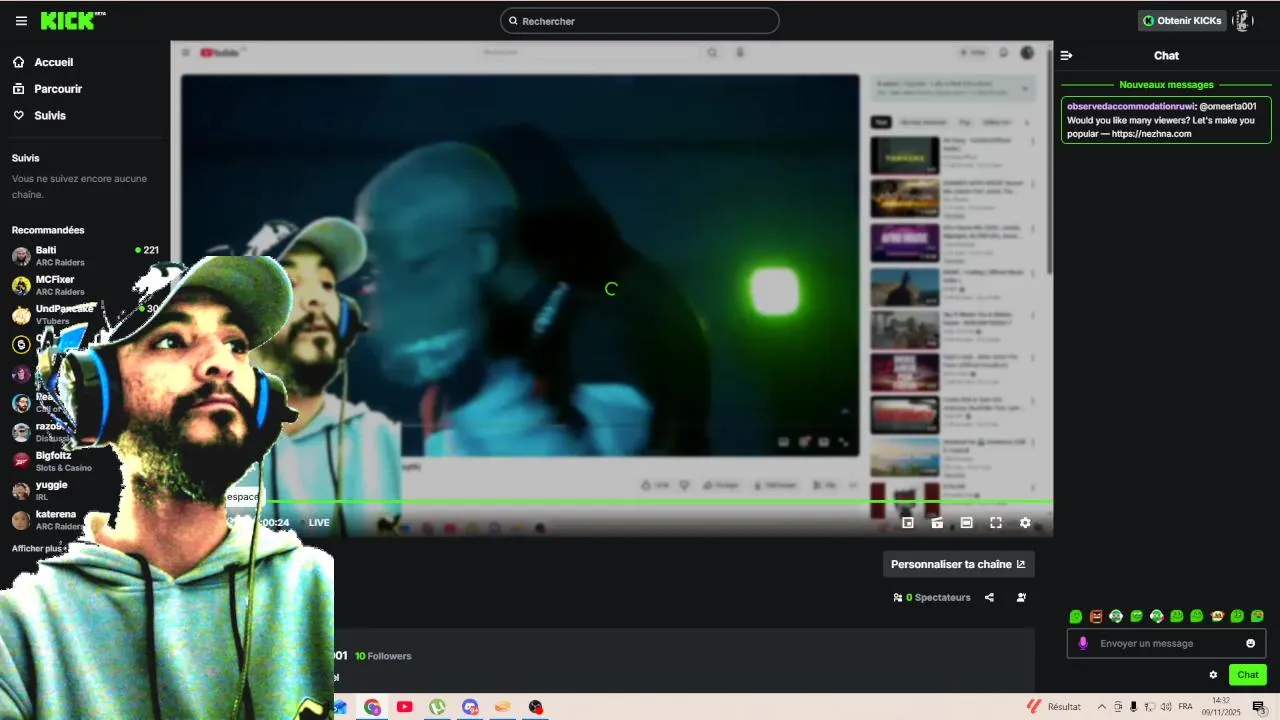Pick the first green Kick emote
The image size is (1280, 720).
(1076, 616)
